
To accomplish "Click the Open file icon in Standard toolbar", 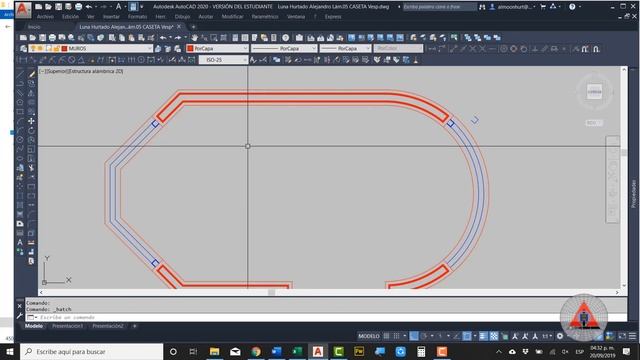I will click(x=33, y=38).
